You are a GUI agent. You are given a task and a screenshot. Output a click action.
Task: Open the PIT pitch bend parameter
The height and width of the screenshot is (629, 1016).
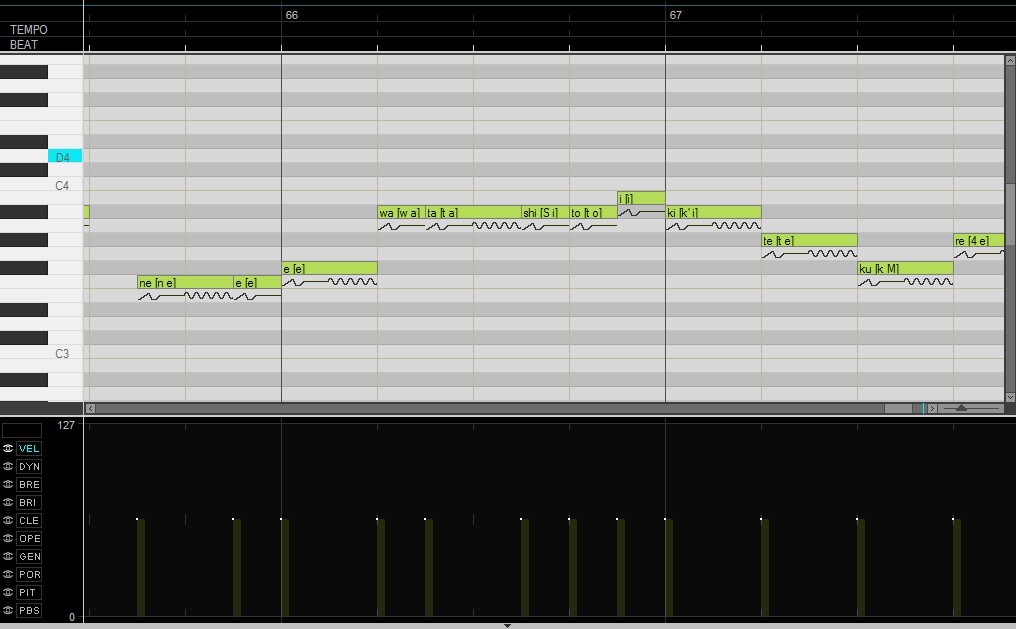(x=29, y=592)
